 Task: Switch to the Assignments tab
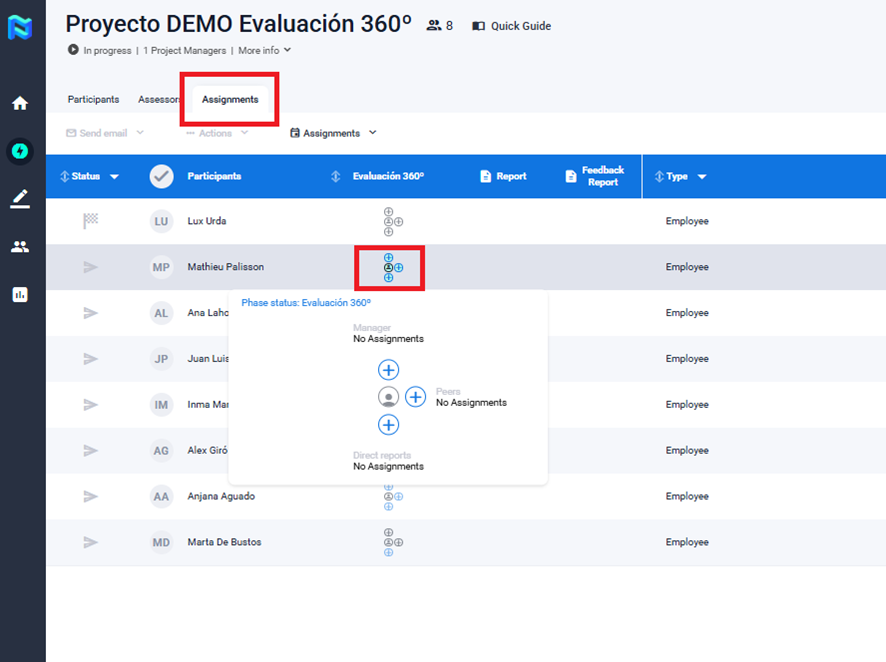point(230,99)
